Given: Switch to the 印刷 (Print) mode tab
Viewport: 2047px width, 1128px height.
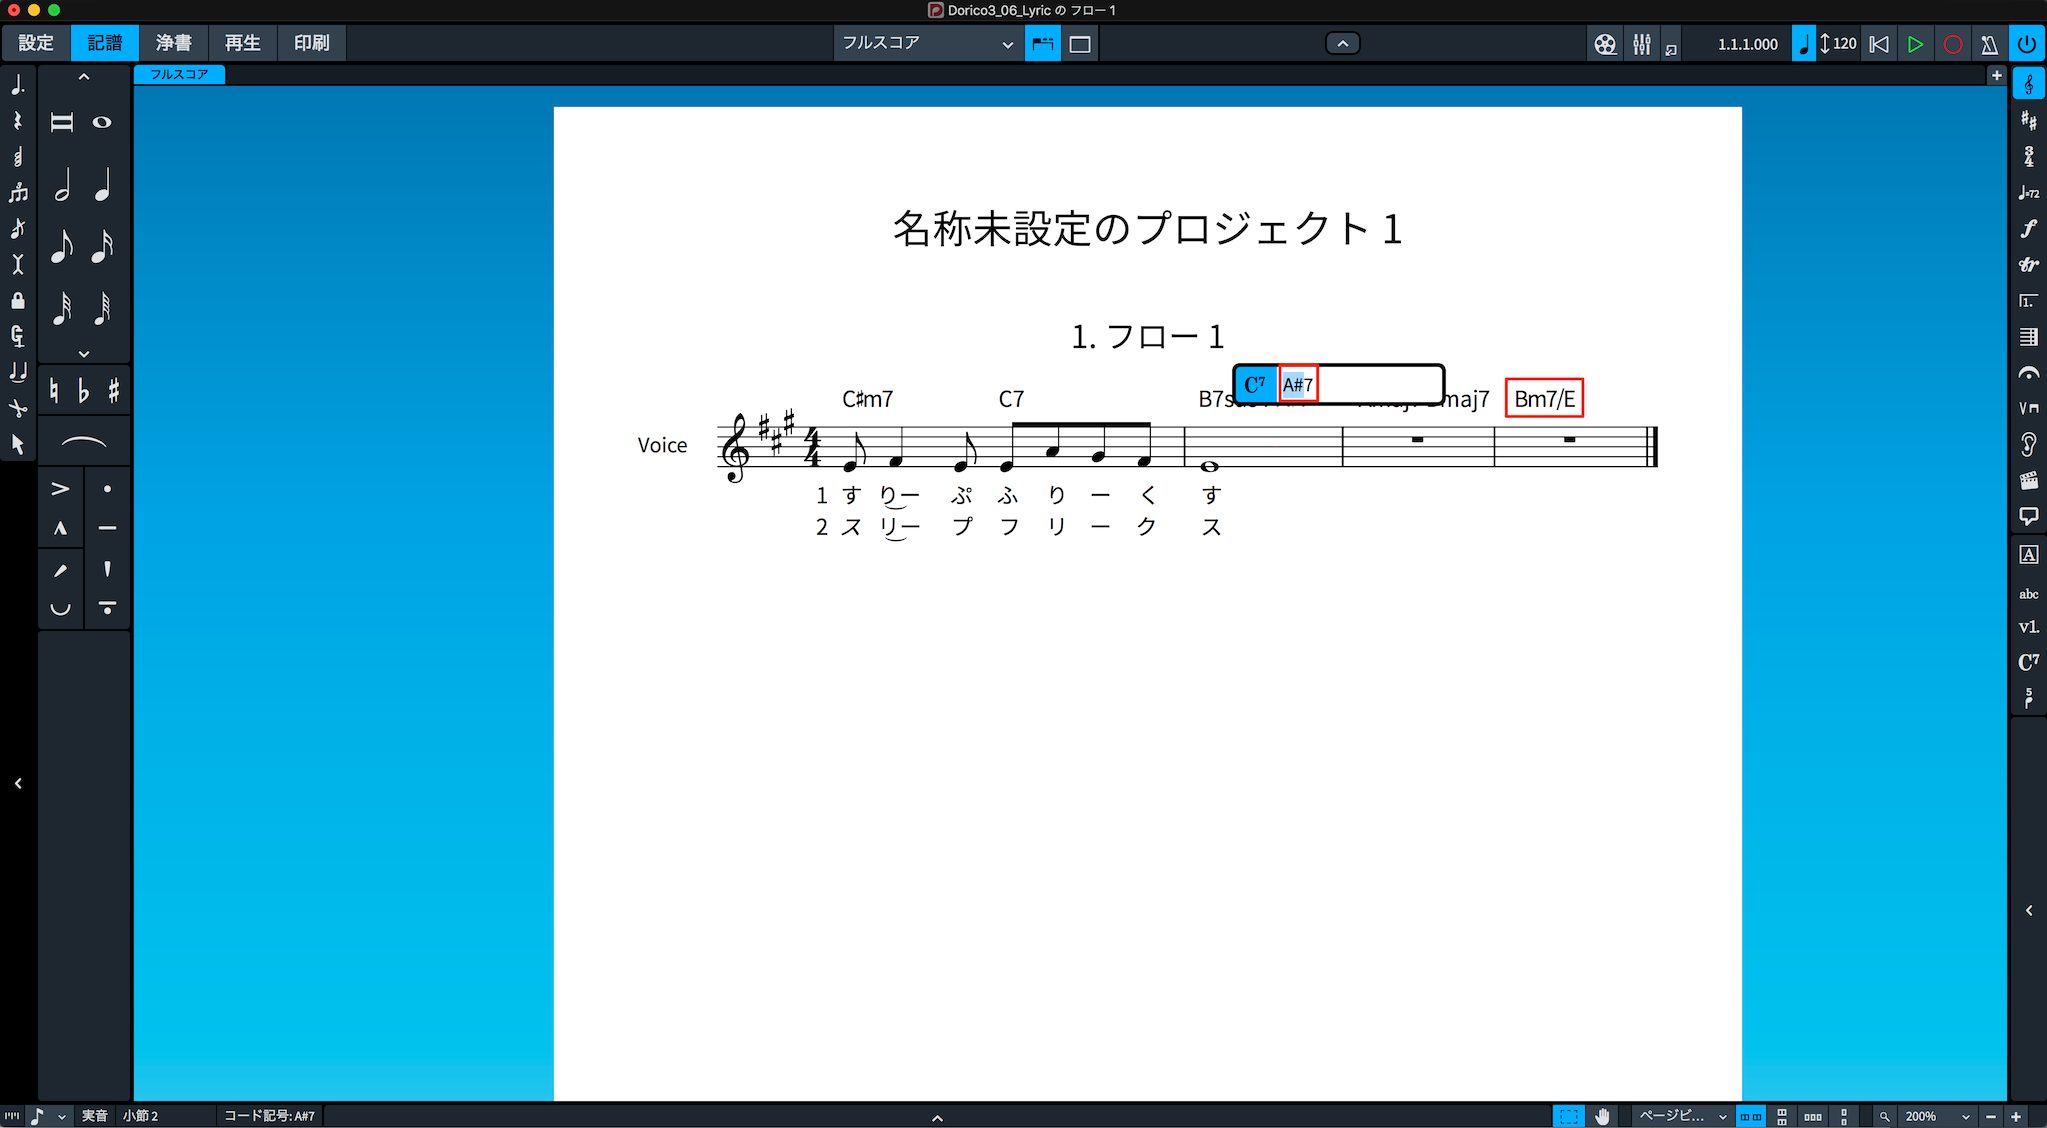Looking at the screenshot, I should (x=311, y=43).
